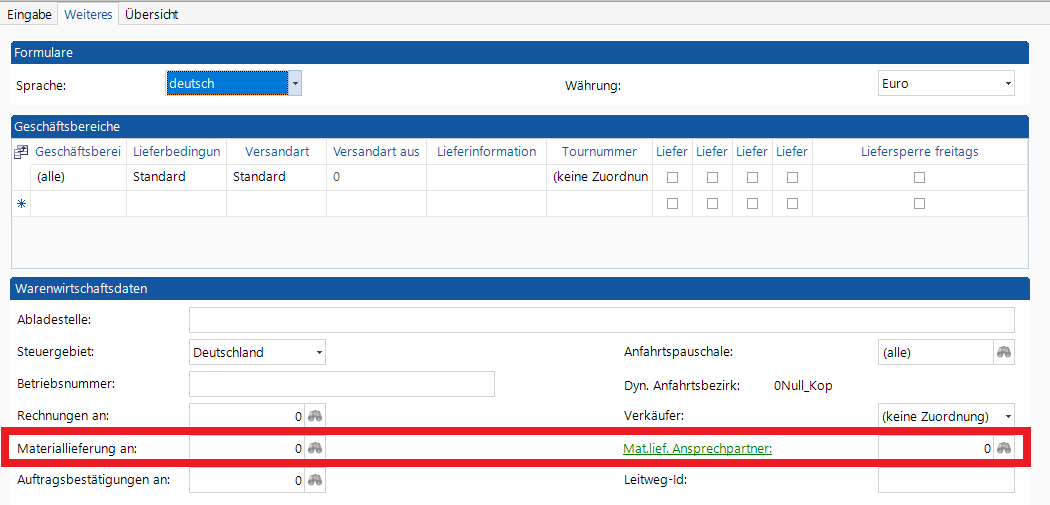Click grid selector icon in Geschäftsbereiche table

click(21, 152)
